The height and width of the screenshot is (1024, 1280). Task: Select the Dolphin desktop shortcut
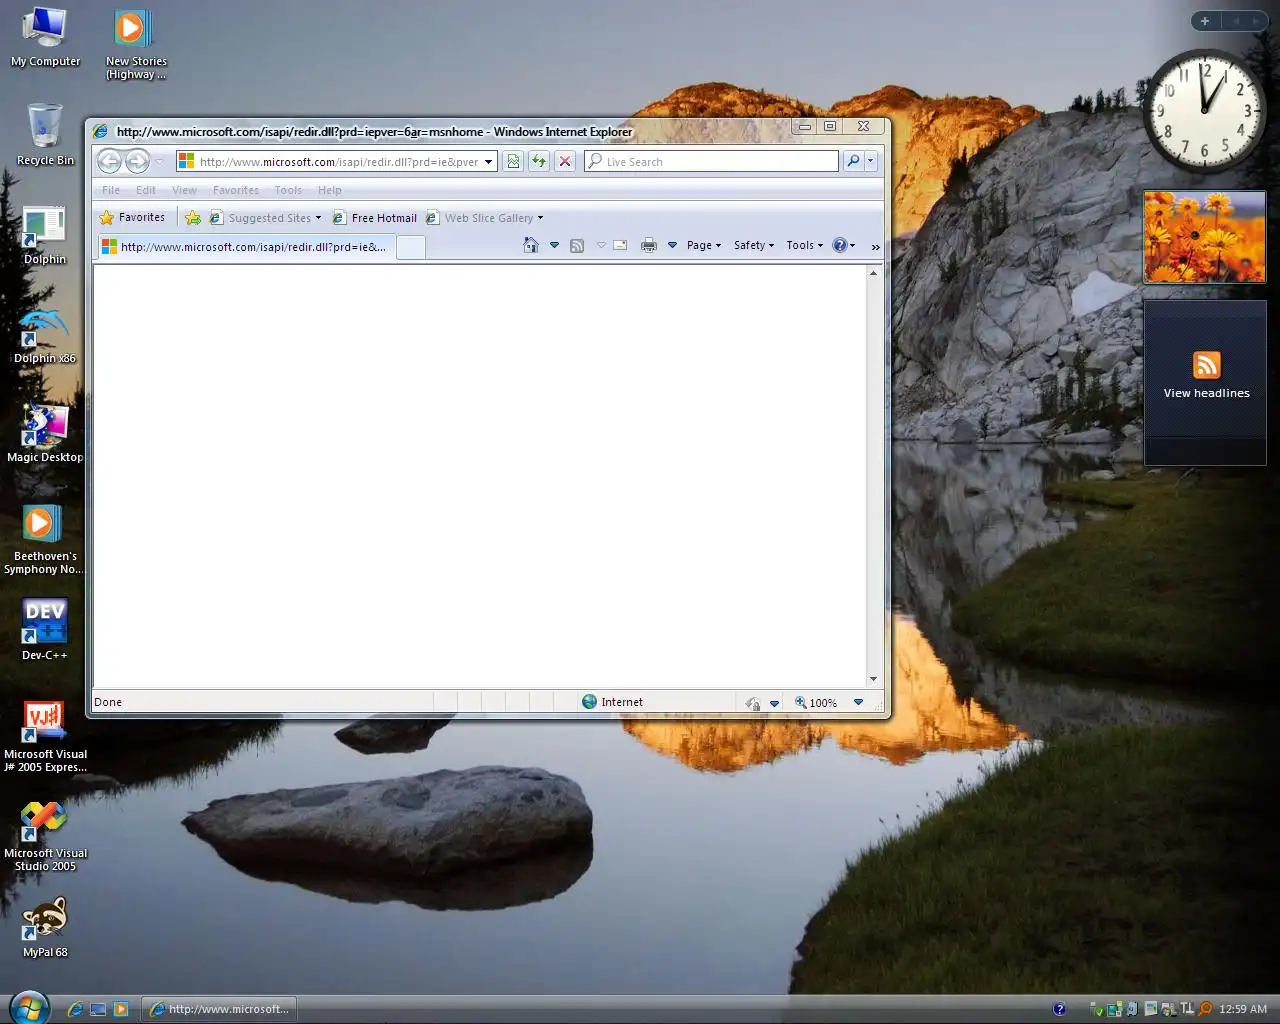click(45, 235)
